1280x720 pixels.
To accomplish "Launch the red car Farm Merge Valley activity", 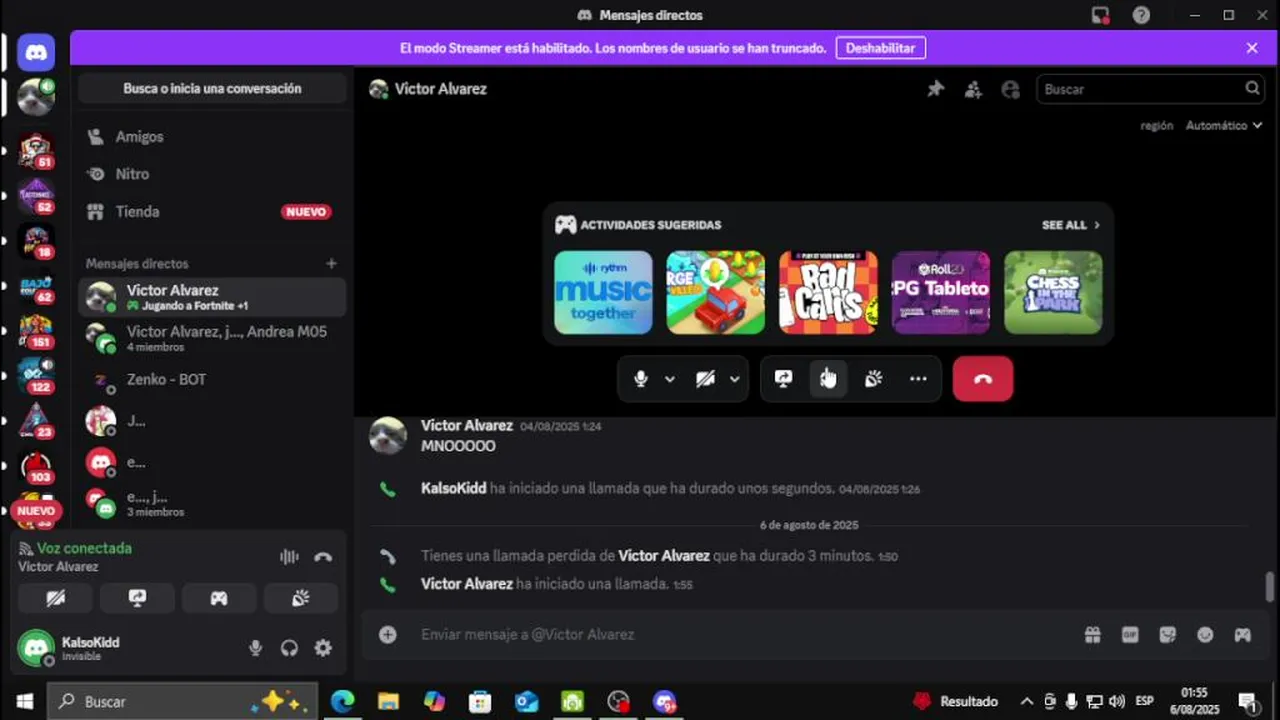I will (x=715, y=292).
